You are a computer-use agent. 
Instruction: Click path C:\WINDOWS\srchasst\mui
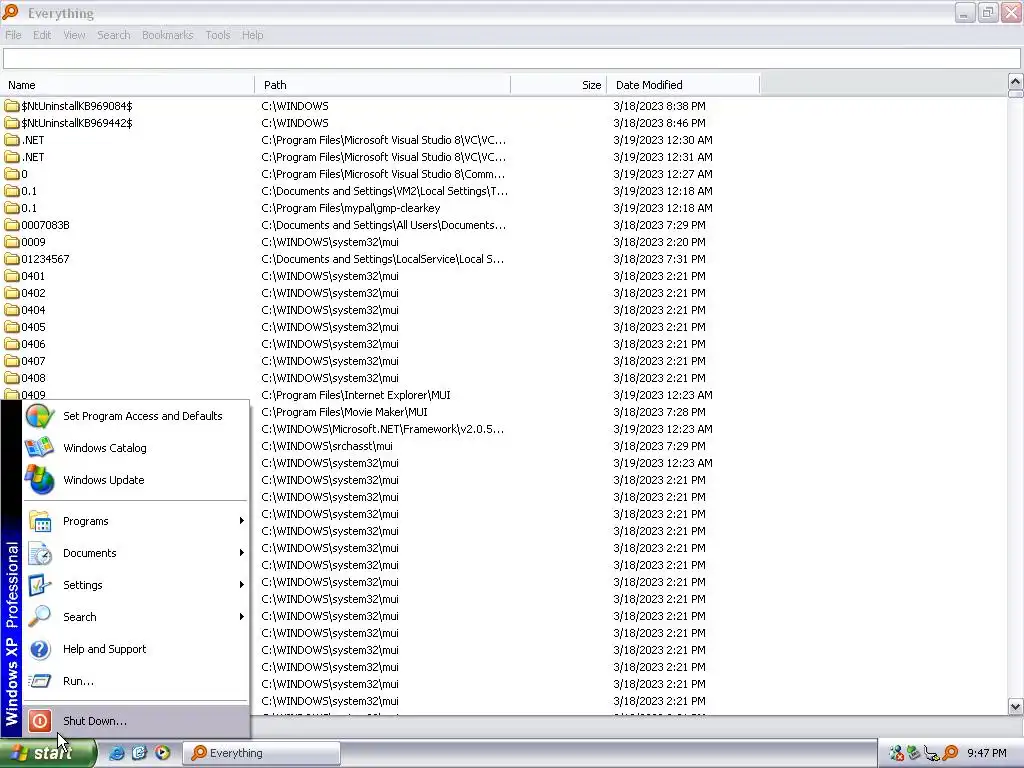point(327,446)
